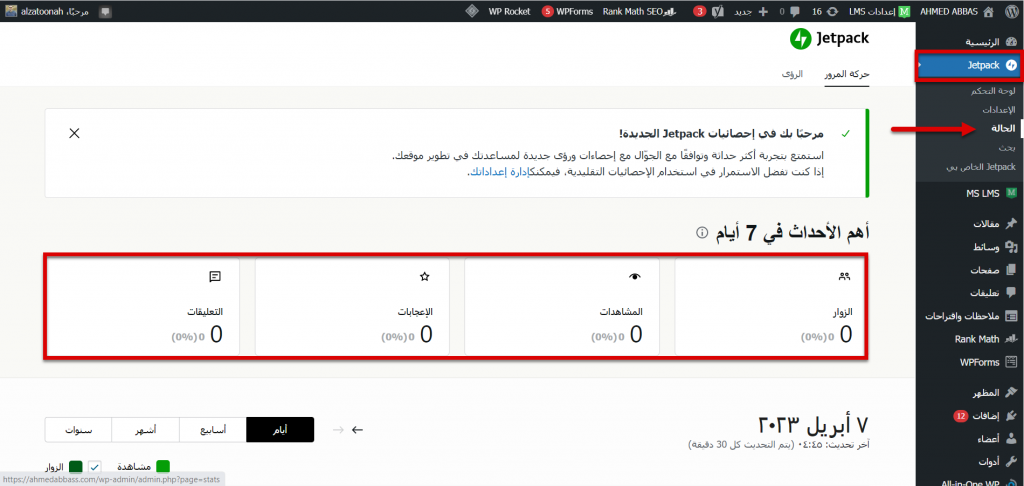Open Rank Math SEO admin bar menu
The height and width of the screenshot is (486, 1024).
coord(639,11)
